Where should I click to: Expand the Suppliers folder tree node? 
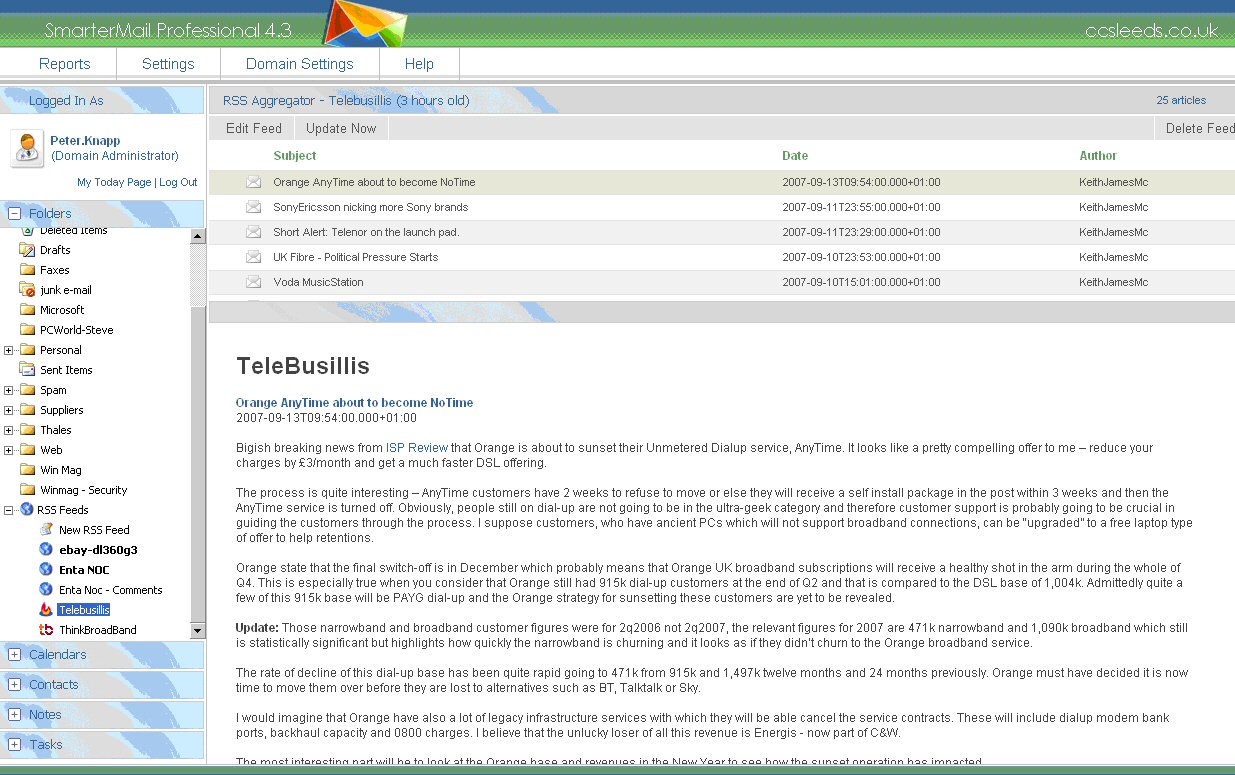(x=9, y=410)
